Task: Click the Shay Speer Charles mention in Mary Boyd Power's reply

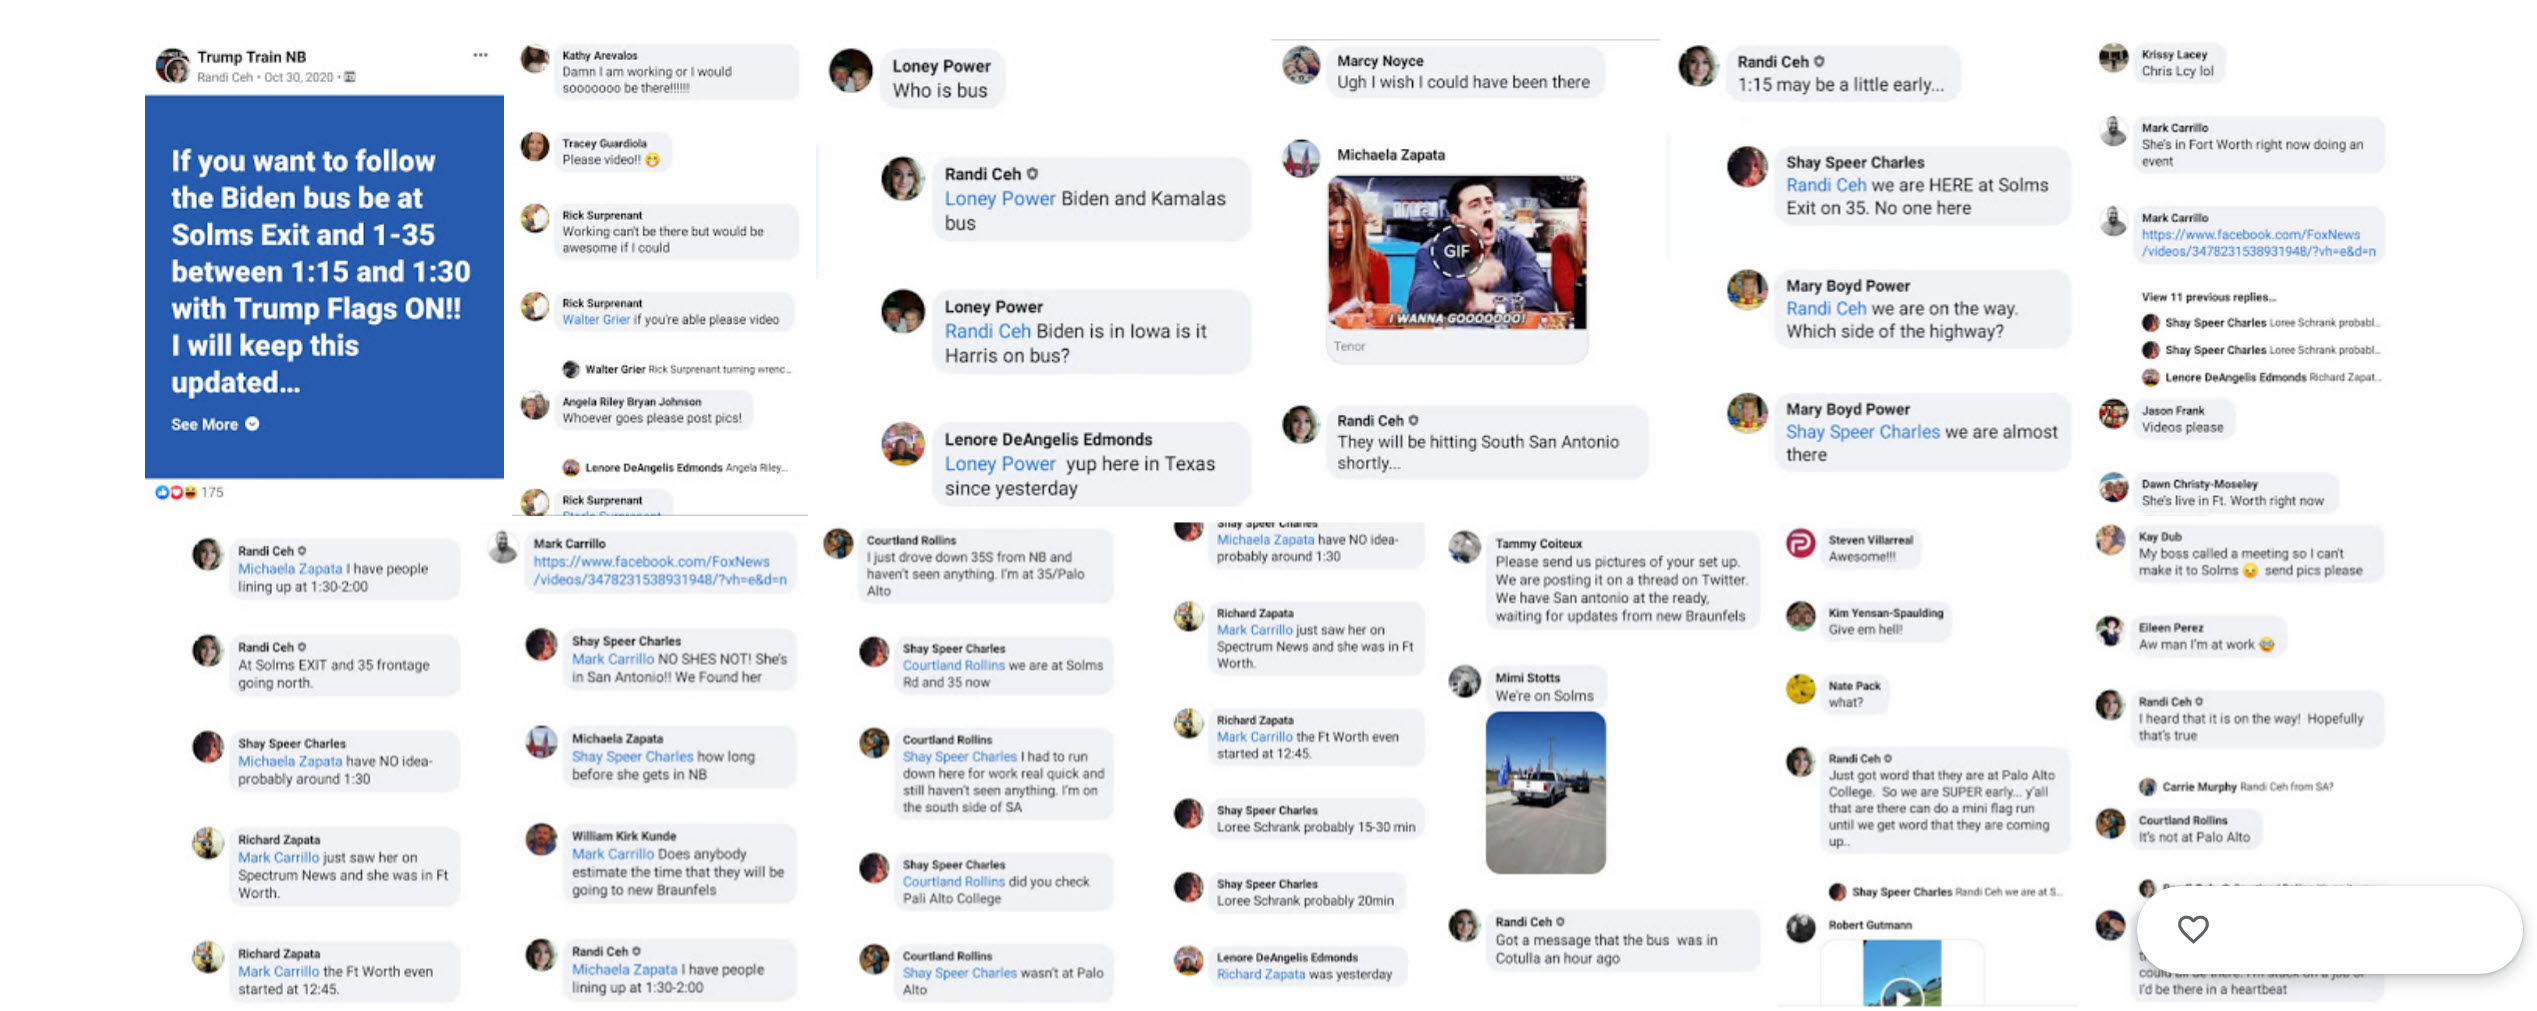Action: 1862,432
